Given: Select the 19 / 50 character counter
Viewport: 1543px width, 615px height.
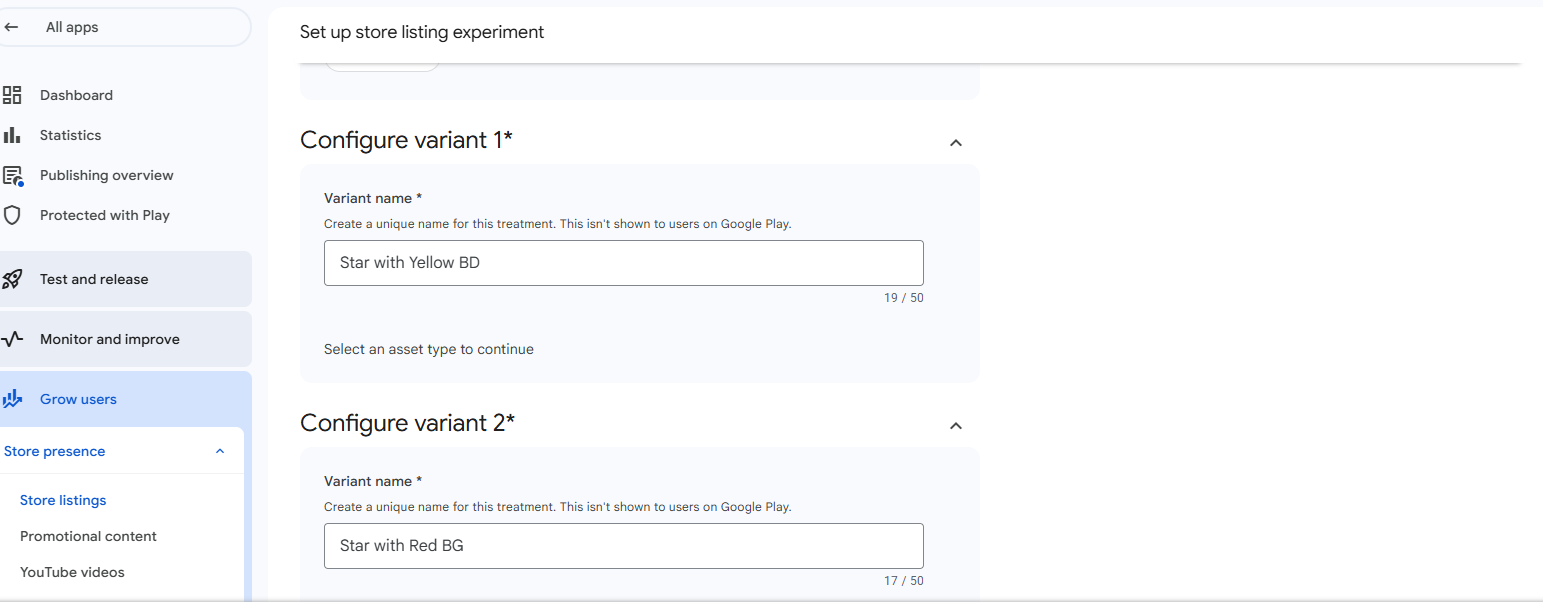Looking at the screenshot, I should point(904,298).
